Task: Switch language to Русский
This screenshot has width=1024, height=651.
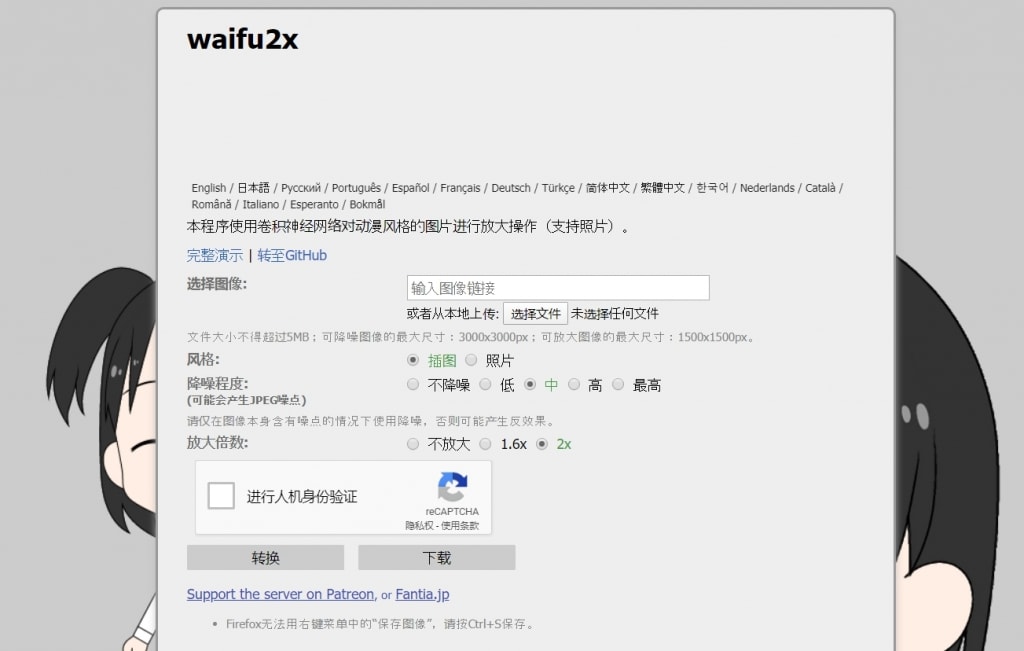Action: [301, 188]
